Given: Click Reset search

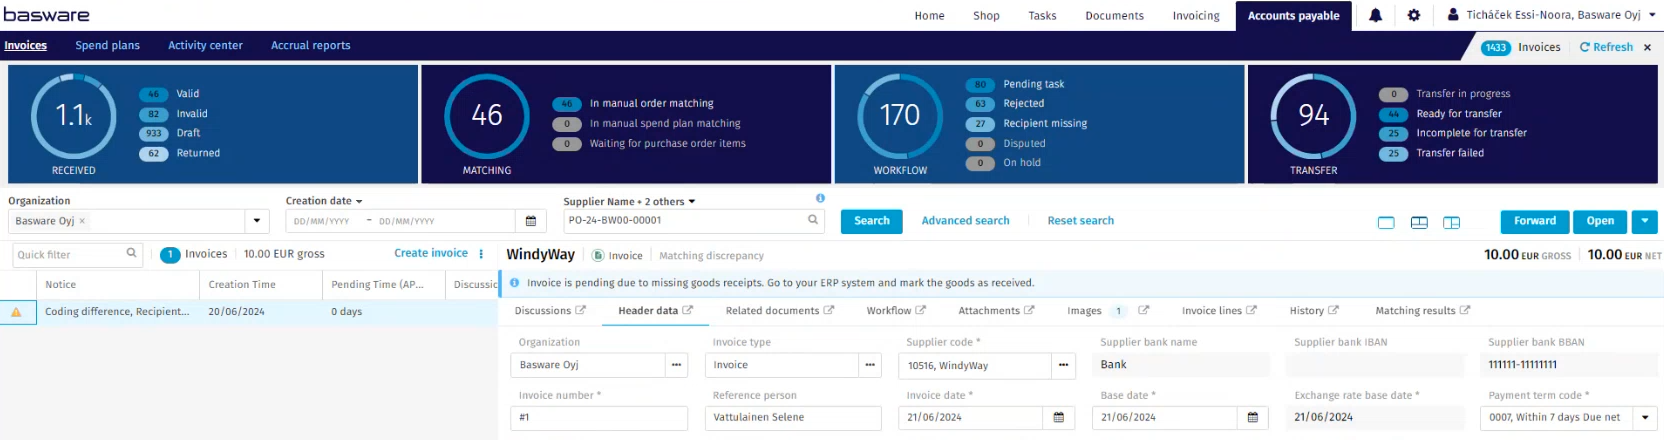Looking at the screenshot, I should coord(1080,221).
